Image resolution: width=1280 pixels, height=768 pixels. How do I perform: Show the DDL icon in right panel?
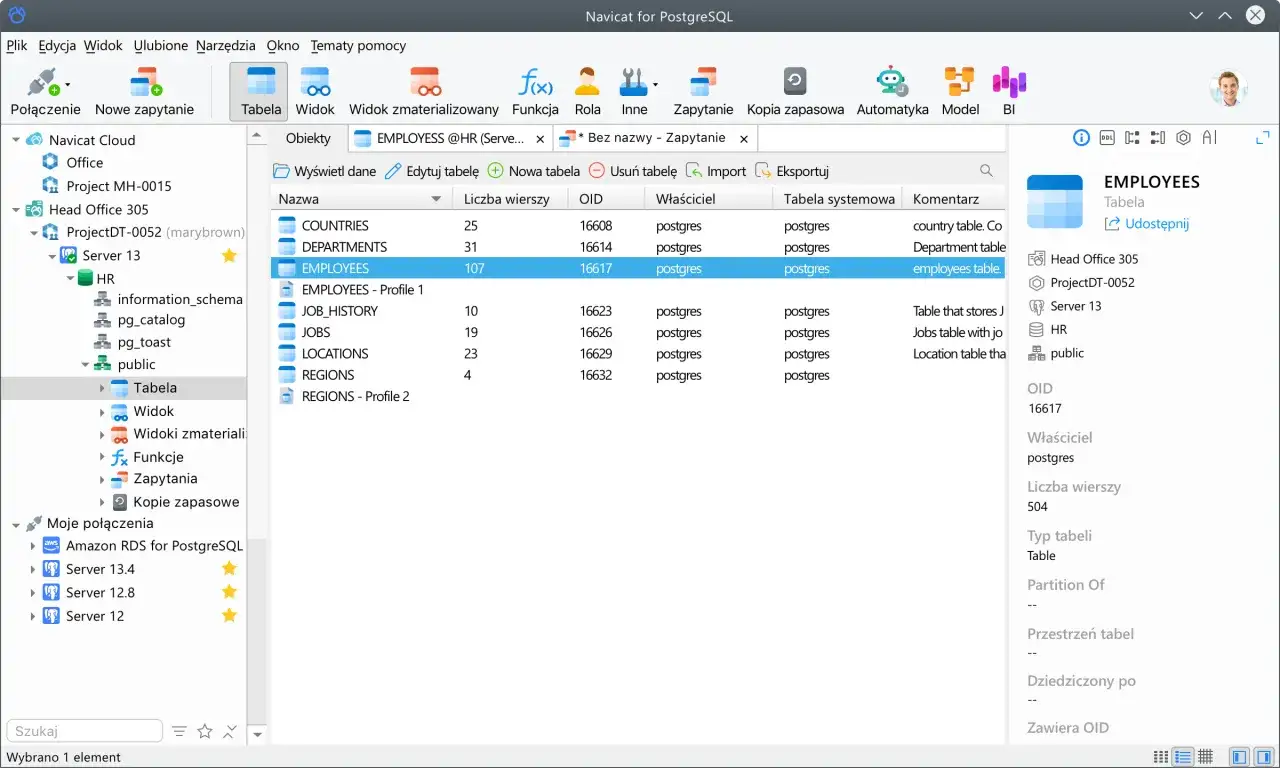click(1107, 138)
